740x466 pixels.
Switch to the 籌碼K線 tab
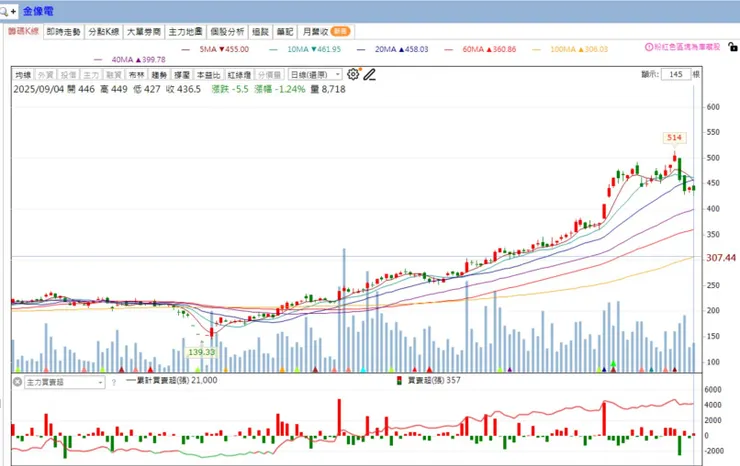coord(23,32)
